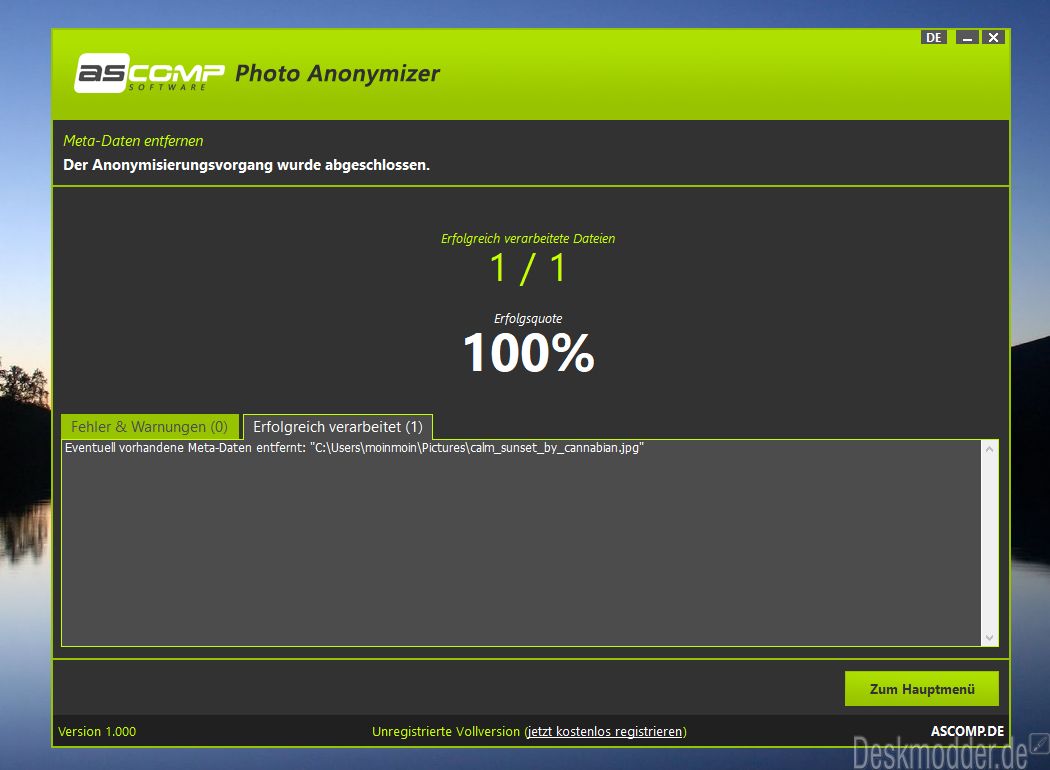Follow the jetzt kostenlos registrieren link
Viewport: 1050px width, 770px height.
(x=604, y=731)
